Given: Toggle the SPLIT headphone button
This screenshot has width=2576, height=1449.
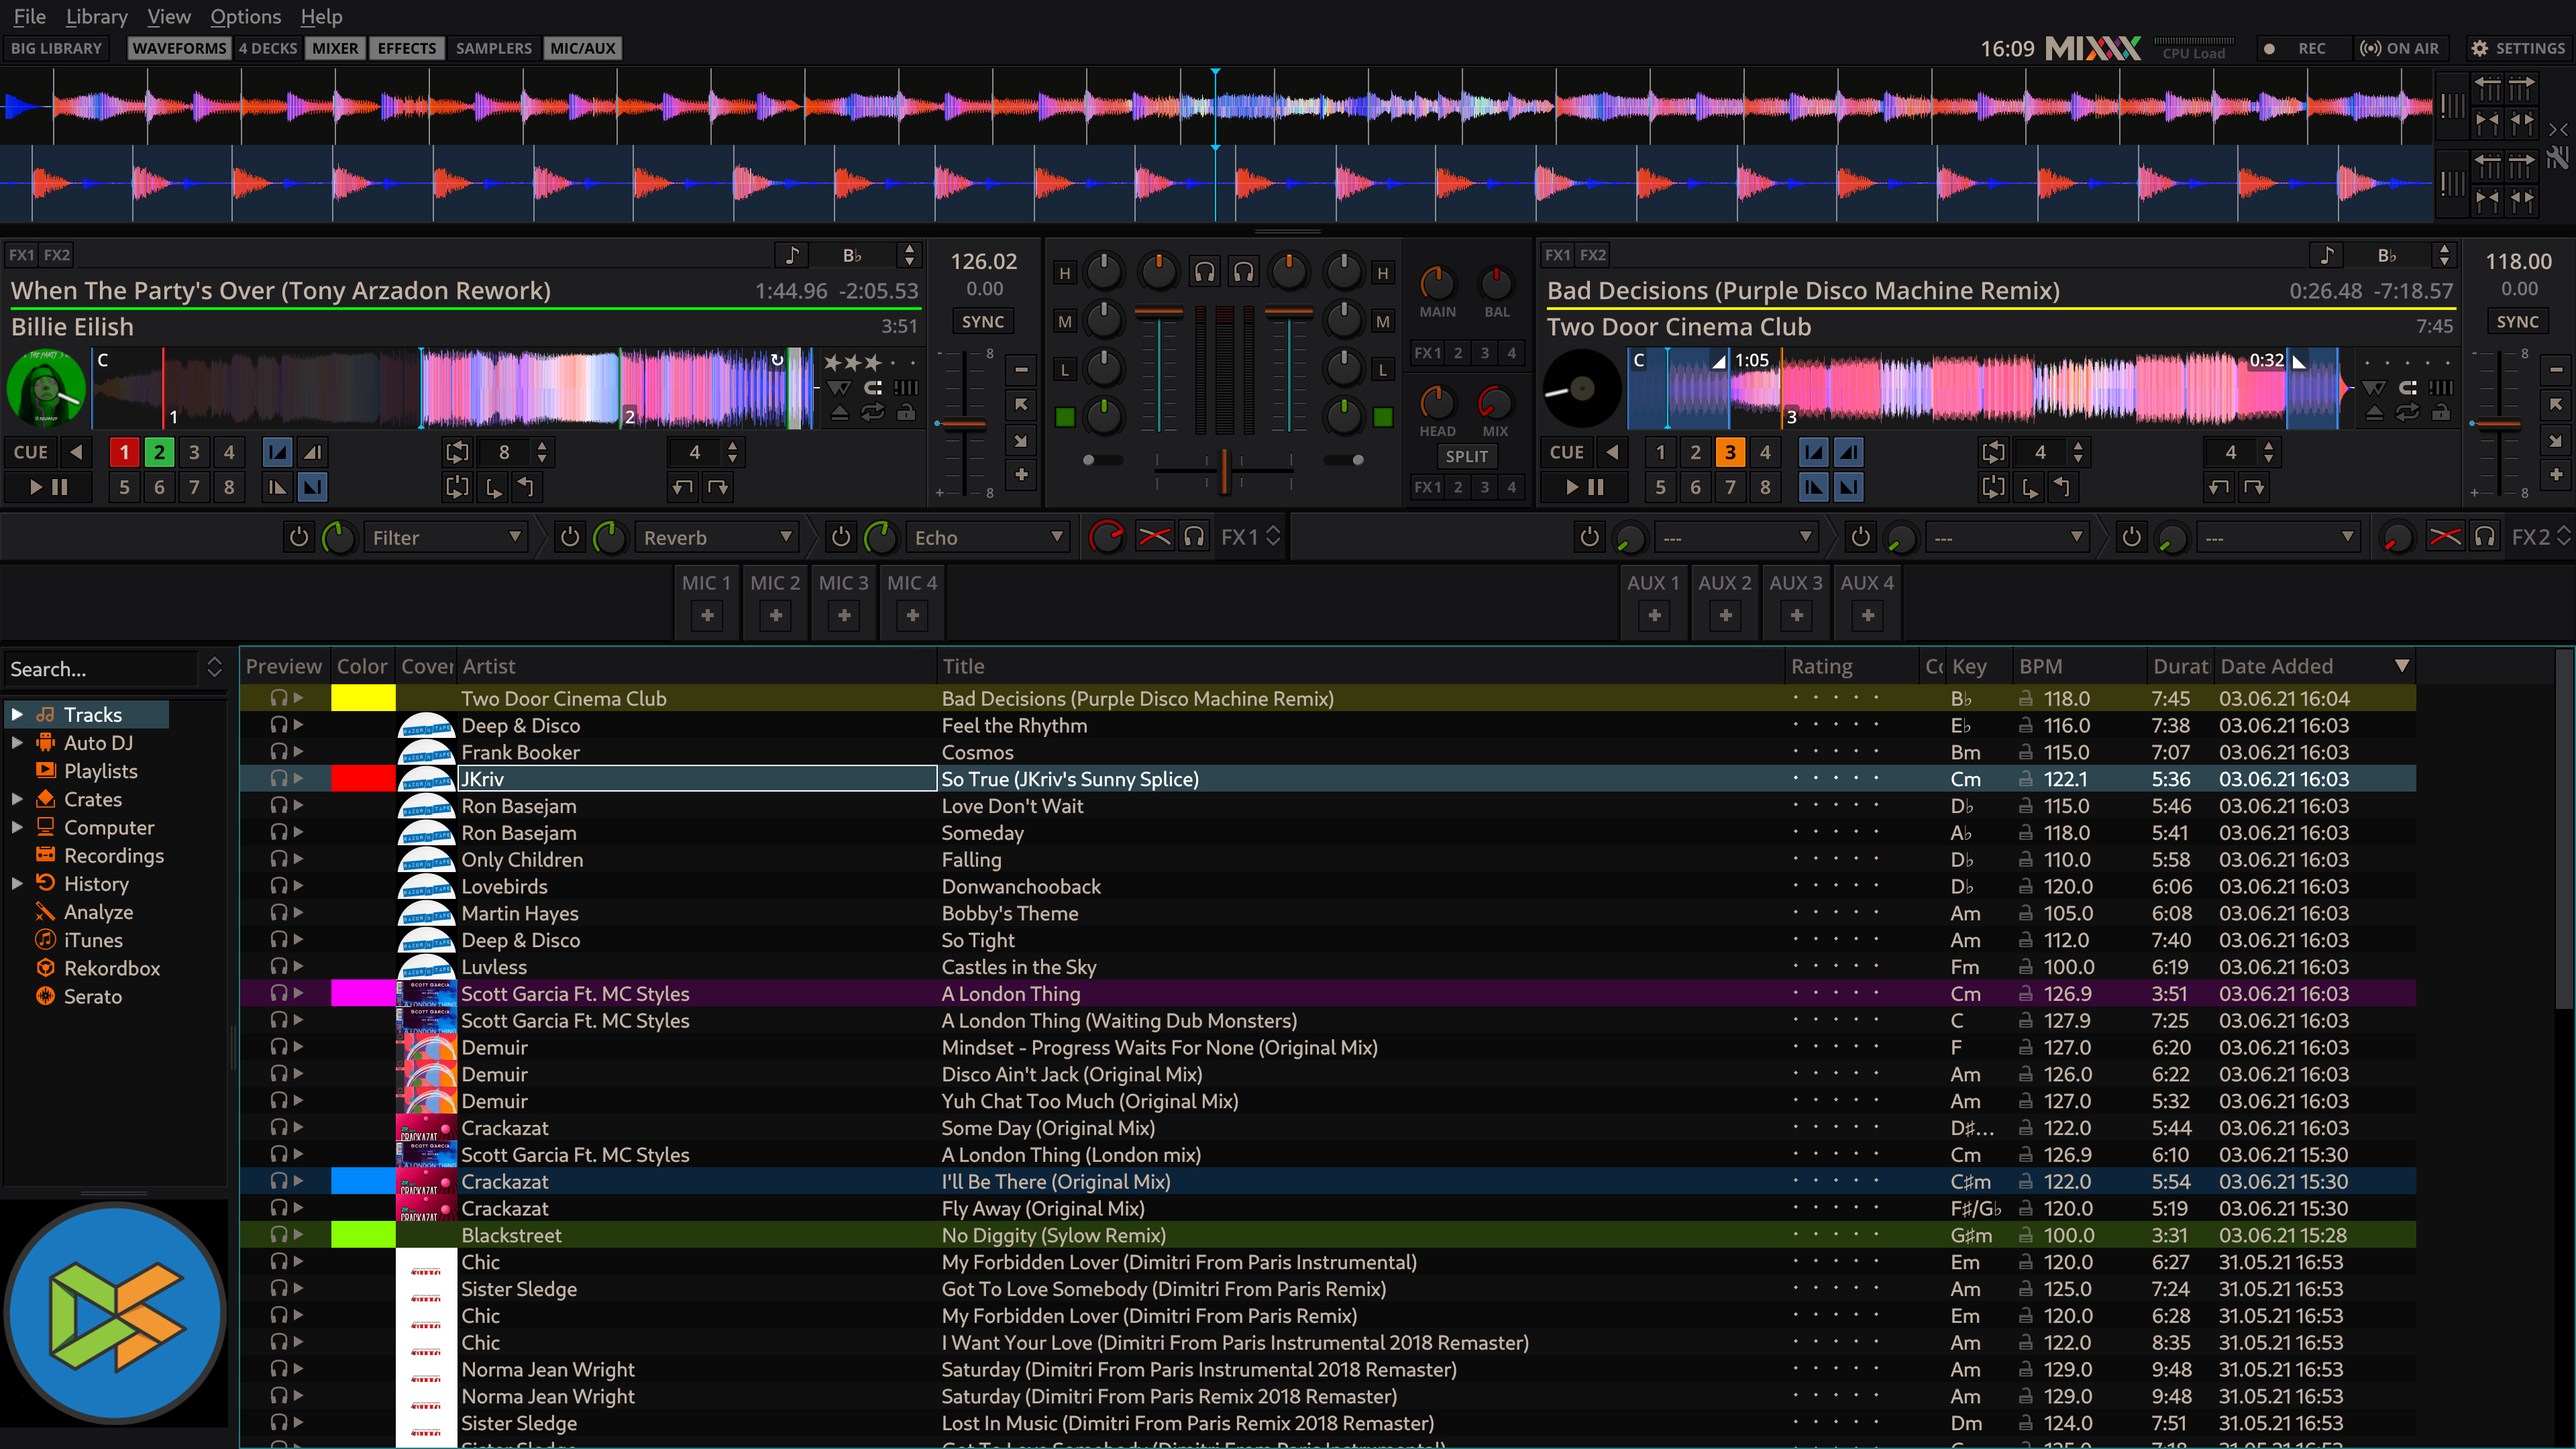Looking at the screenshot, I should tap(1466, 456).
